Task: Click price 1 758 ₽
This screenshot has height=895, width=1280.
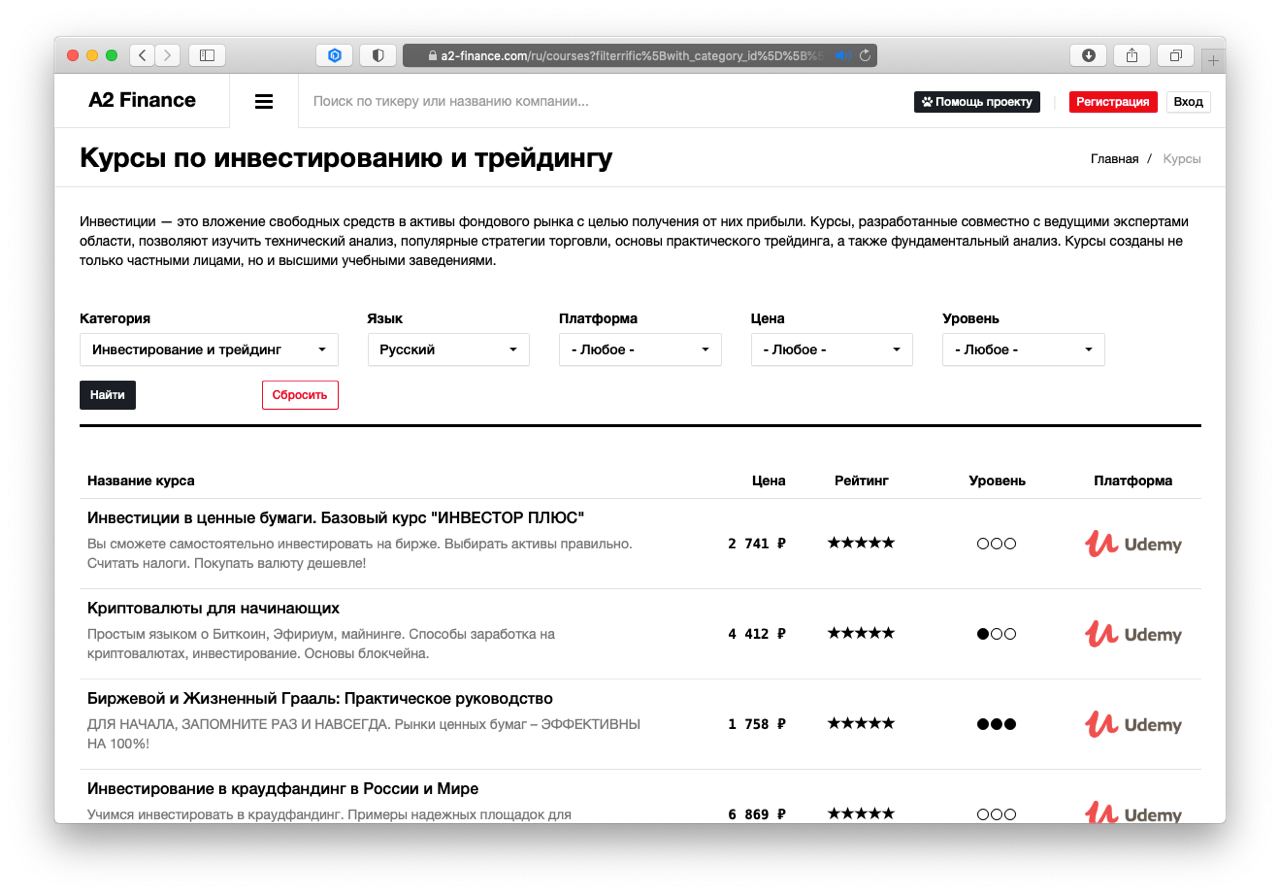Action: [757, 724]
